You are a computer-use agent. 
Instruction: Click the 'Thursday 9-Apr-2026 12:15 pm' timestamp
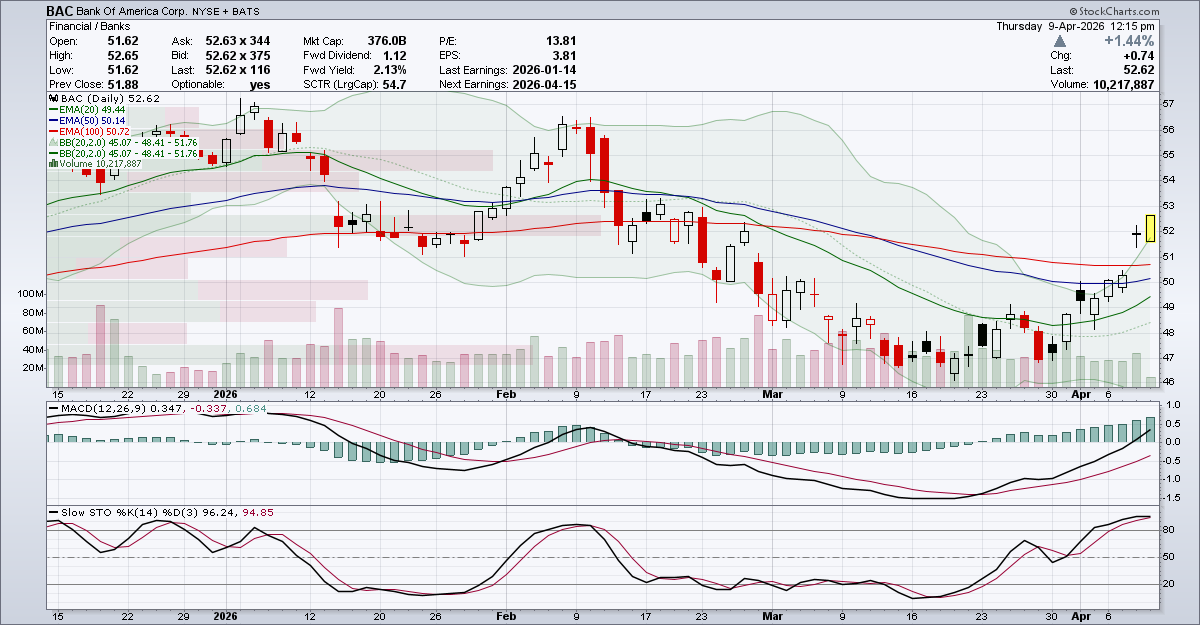(1077, 27)
